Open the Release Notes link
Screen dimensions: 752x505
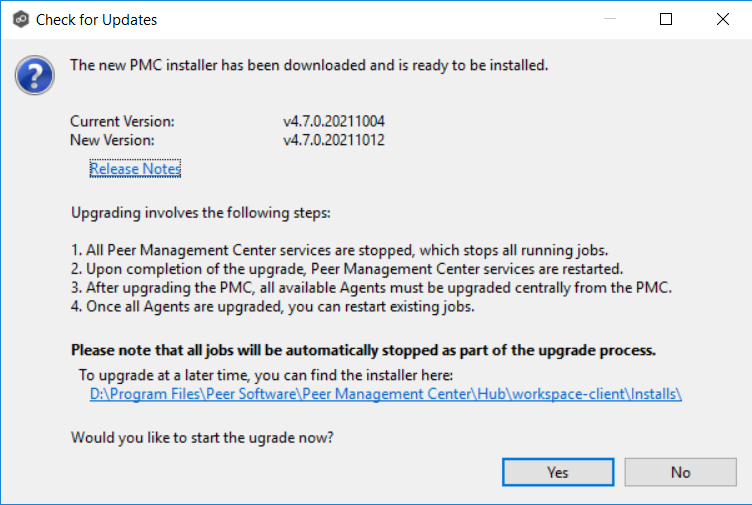tap(135, 169)
